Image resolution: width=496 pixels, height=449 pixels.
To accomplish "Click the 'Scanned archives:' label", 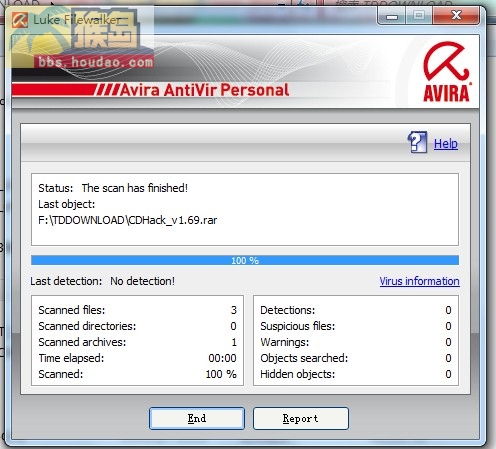I will click(82, 342).
